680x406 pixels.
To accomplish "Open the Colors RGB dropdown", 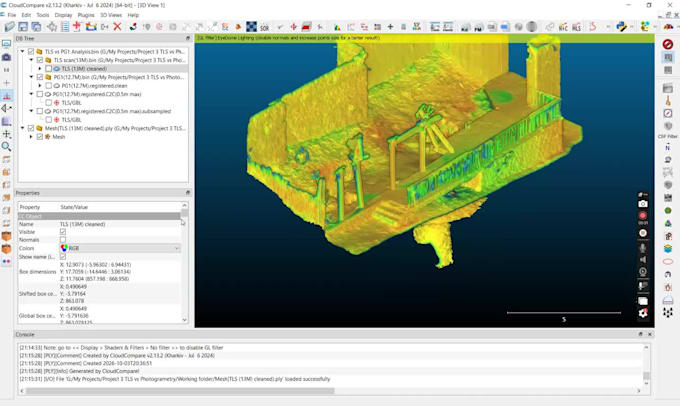I will [x=120, y=248].
